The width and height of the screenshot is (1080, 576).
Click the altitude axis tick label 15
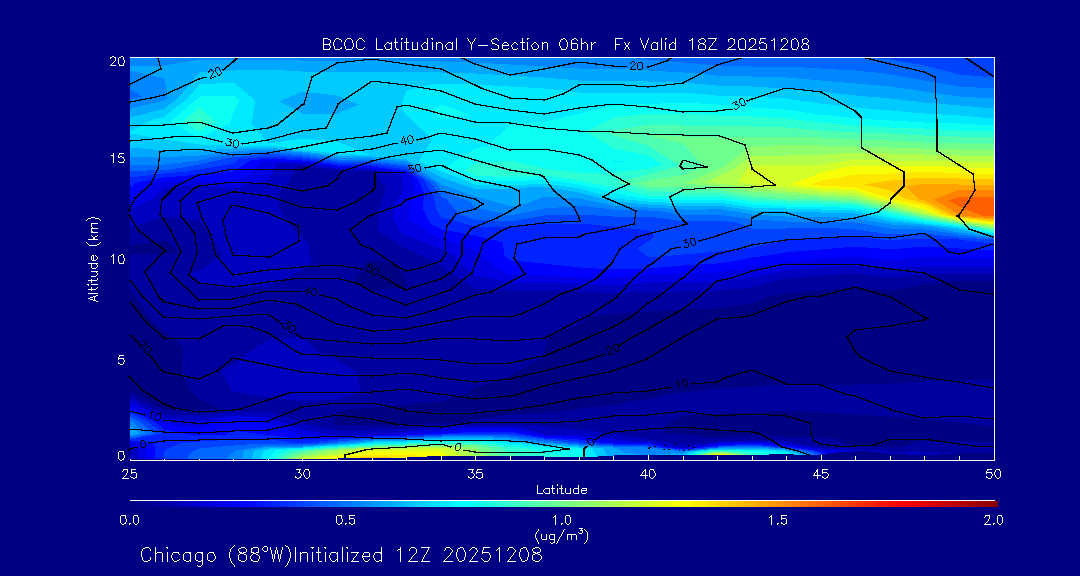(117, 158)
